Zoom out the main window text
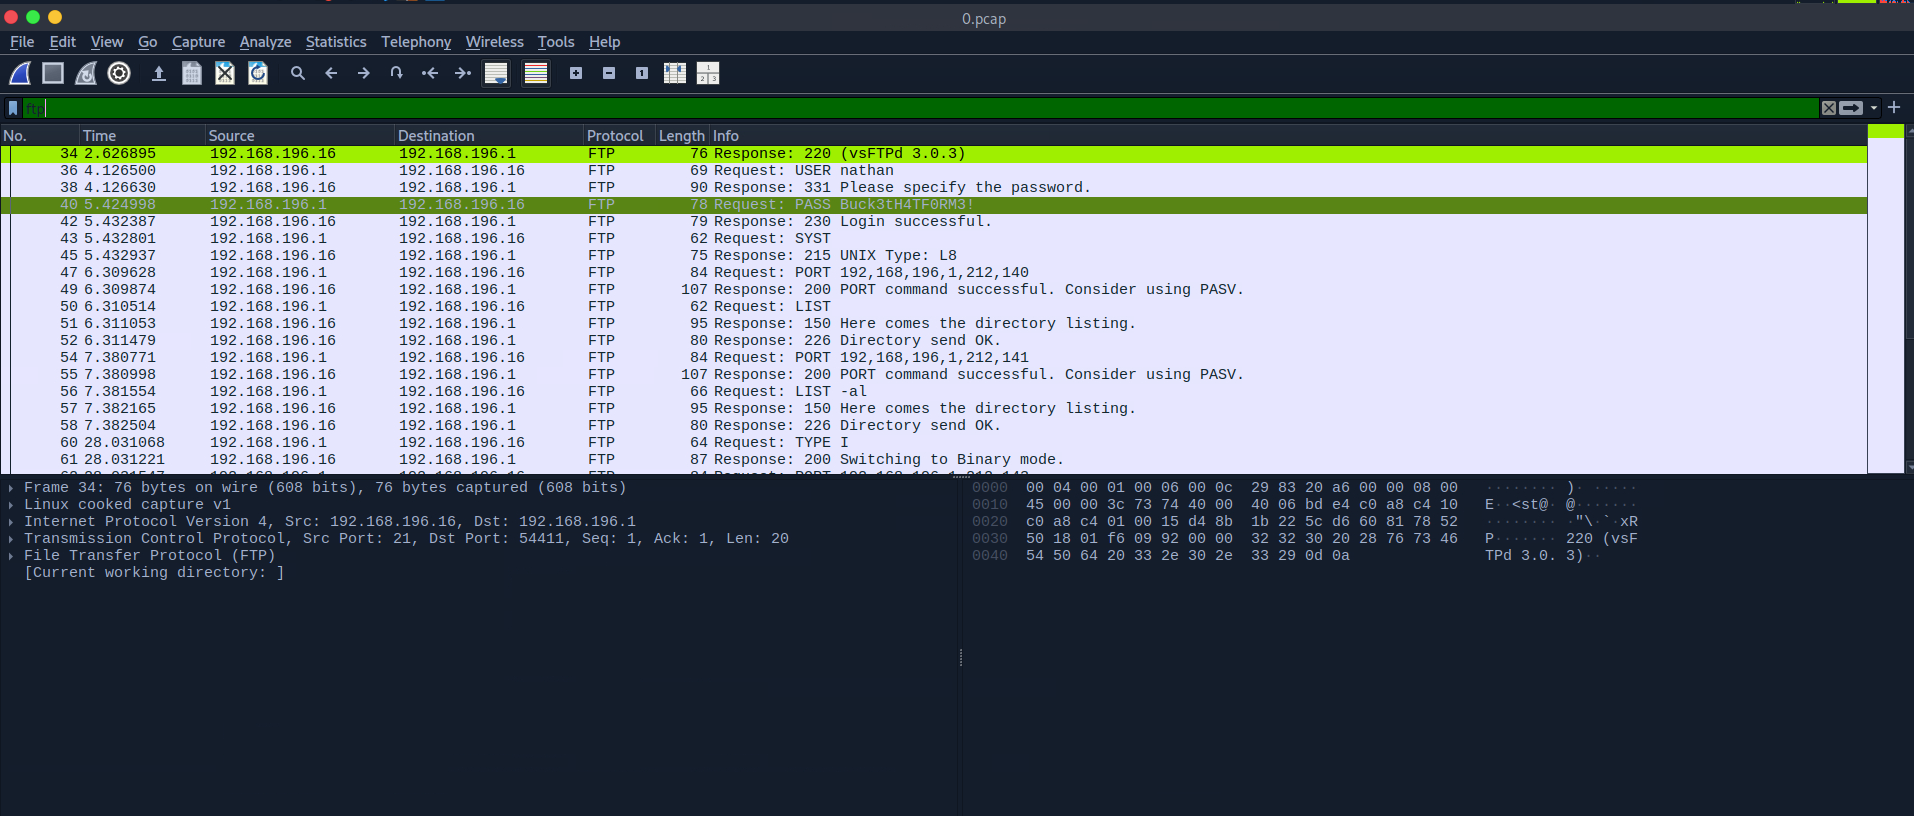This screenshot has width=1914, height=816. click(609, 73)
